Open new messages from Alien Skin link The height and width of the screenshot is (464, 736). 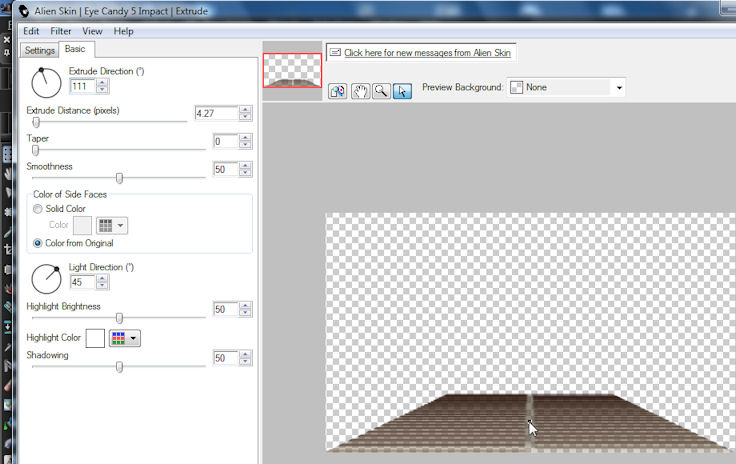coord(427,53)
